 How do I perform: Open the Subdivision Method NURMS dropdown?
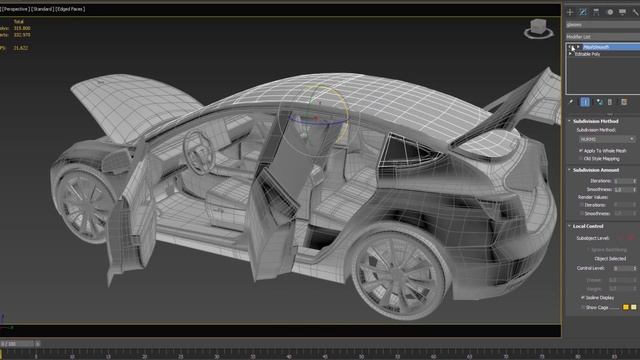click(607, 139)
